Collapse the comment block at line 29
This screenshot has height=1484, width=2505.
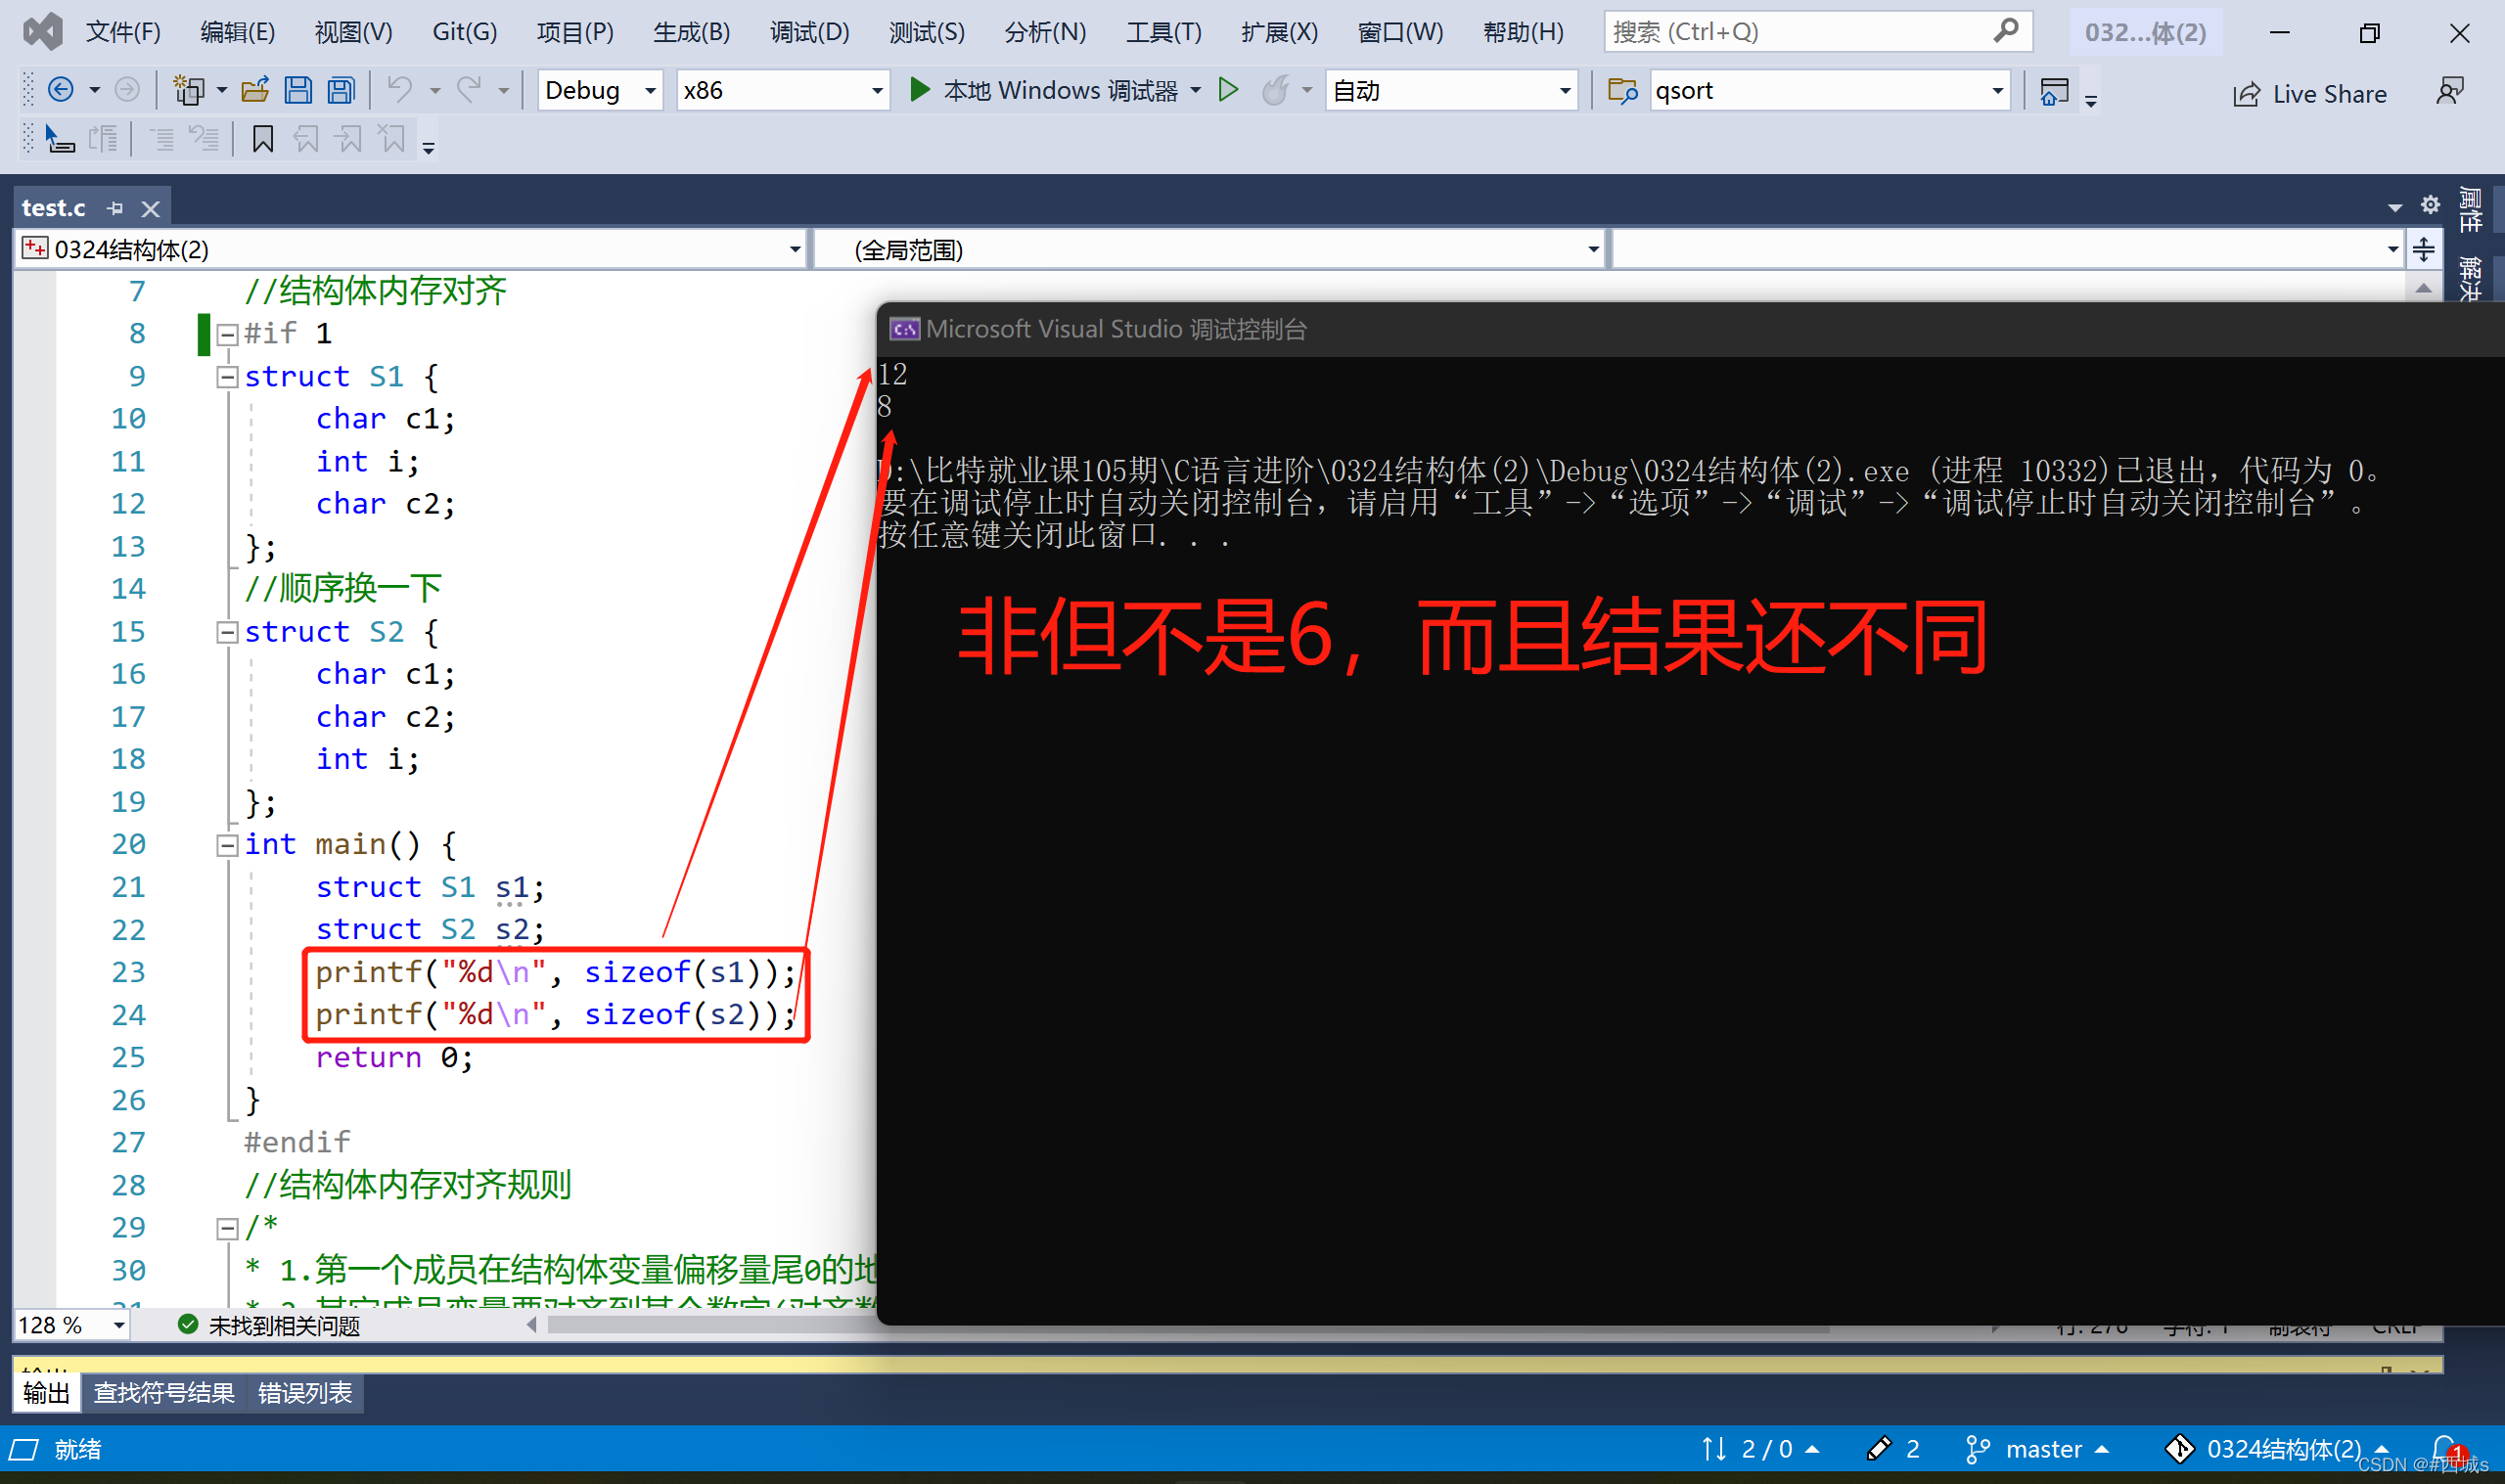(227, 1228)
